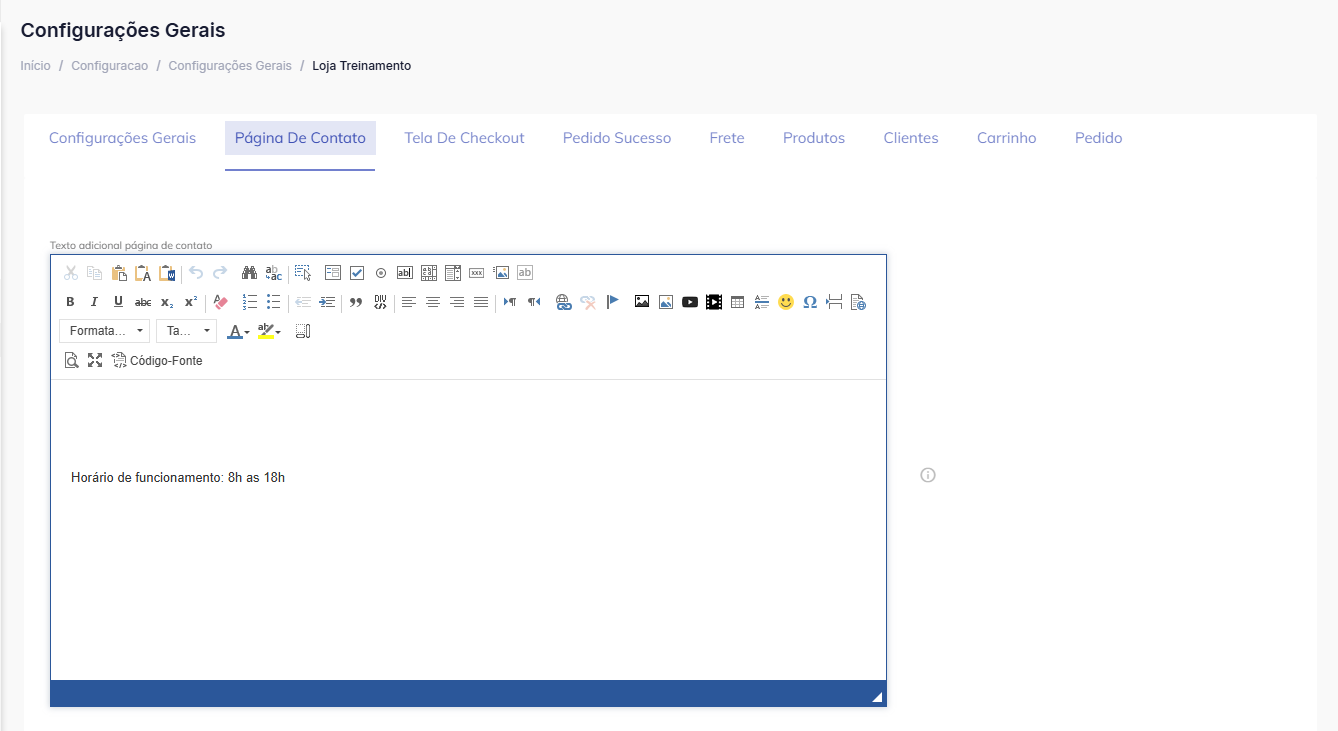1338x731 pixels.
Task: Insert special character with Omega icon
Action: 809,302
